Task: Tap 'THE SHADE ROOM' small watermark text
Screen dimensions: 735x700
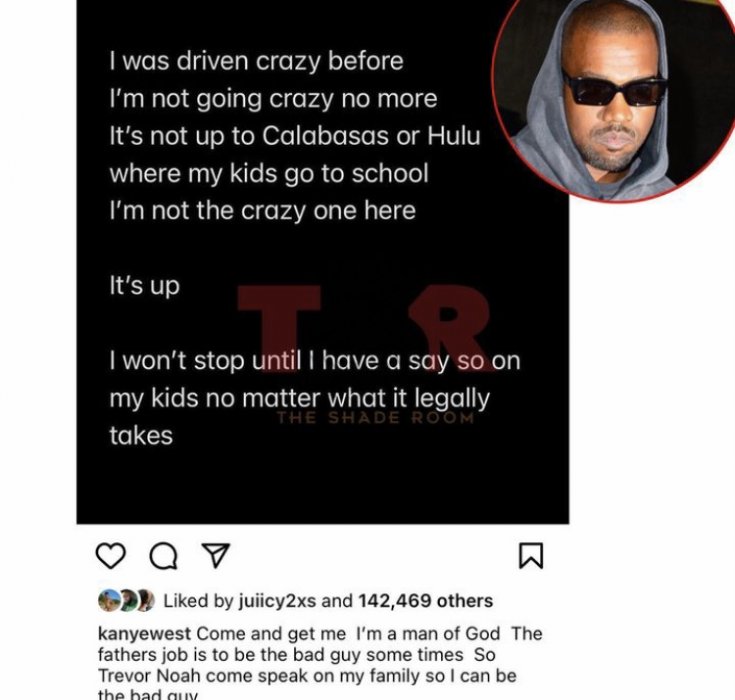Action: 375,417
